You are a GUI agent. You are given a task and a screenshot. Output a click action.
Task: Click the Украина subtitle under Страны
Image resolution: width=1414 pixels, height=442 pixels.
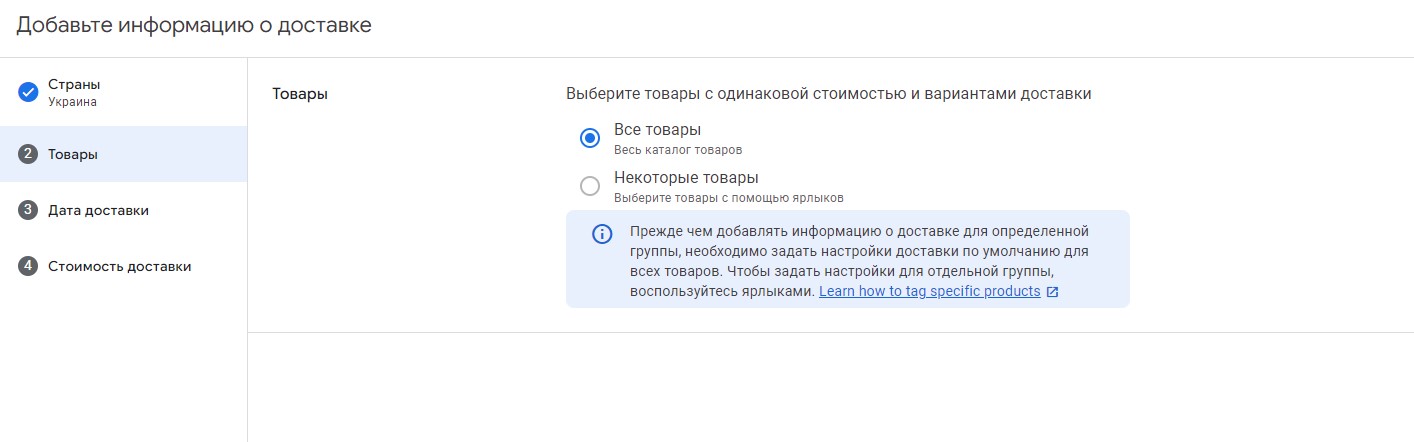pyautogui.click(x=72, y=101)
